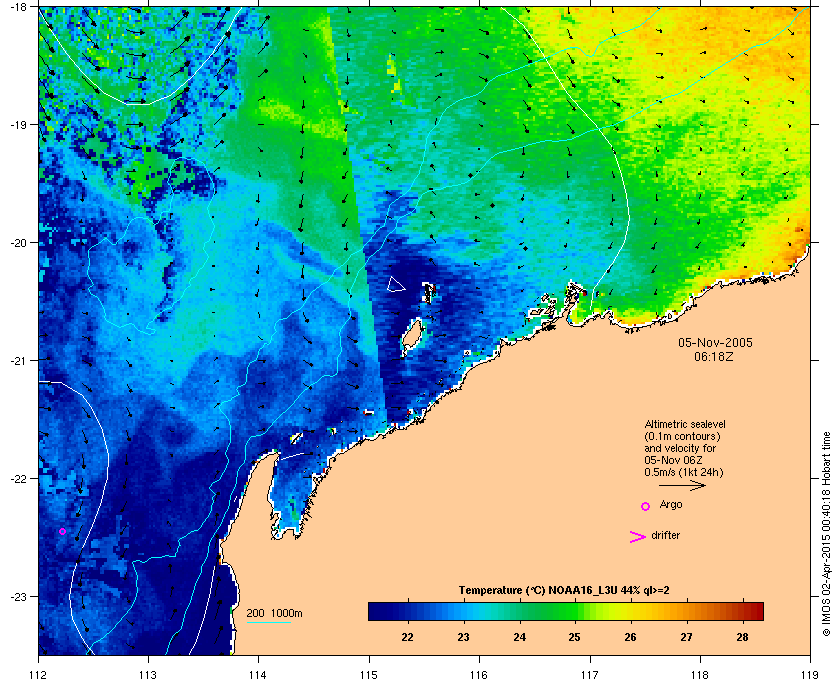This screenshot has height=680, width=840.
Task: Click the latitude label '-21'
Action: click(18, 361)
